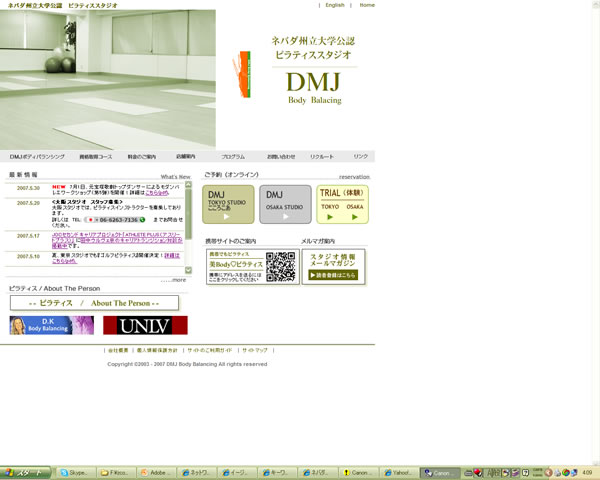The height and width of the screenshot is (480, 600).
Task: Open the Windows Start (スタート) button
Action: pyautogui.click(x=25, y=473)
